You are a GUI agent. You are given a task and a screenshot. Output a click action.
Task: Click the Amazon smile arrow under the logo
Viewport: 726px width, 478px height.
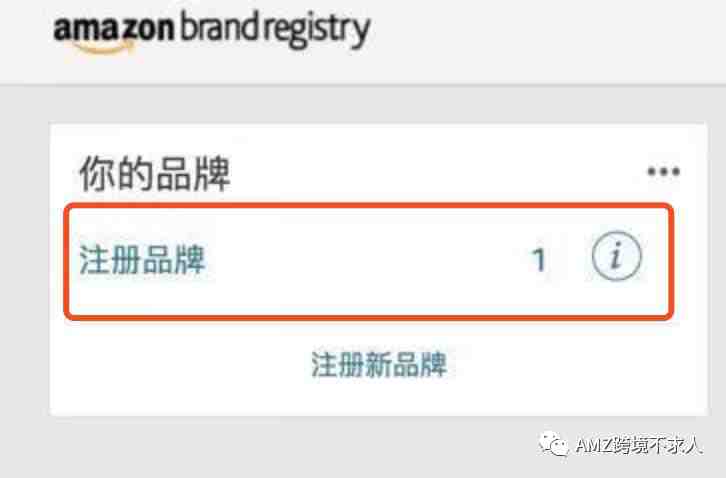(106, 46)
